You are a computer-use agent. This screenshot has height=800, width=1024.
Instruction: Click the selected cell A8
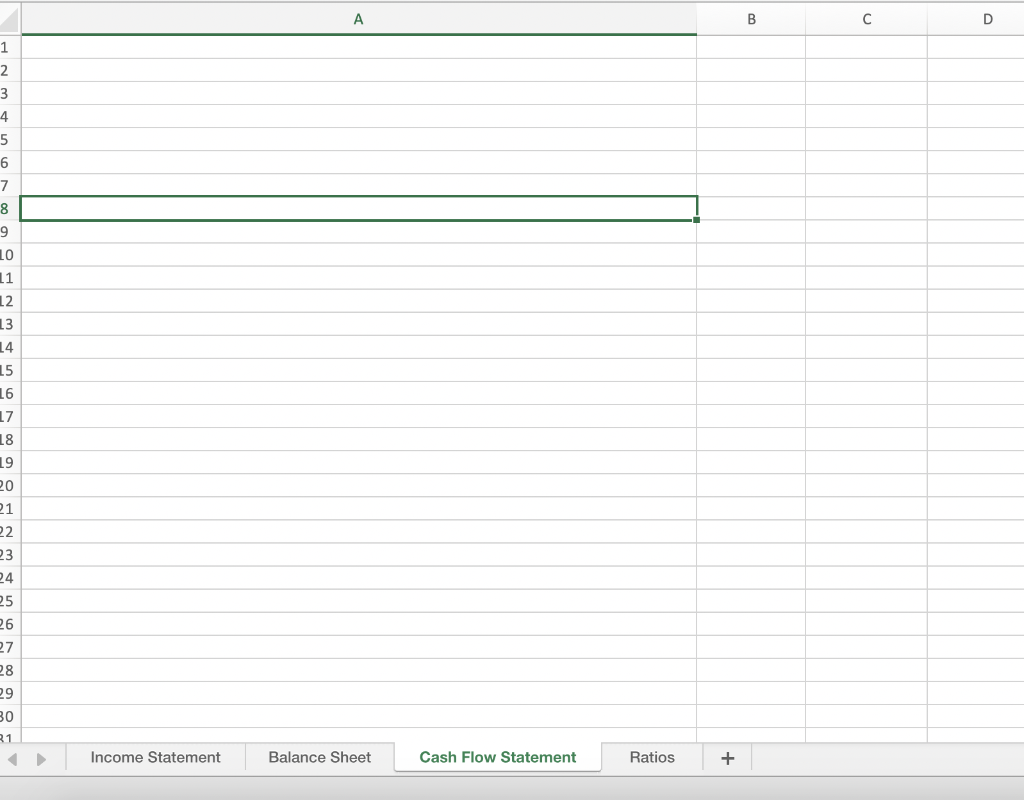359,208
